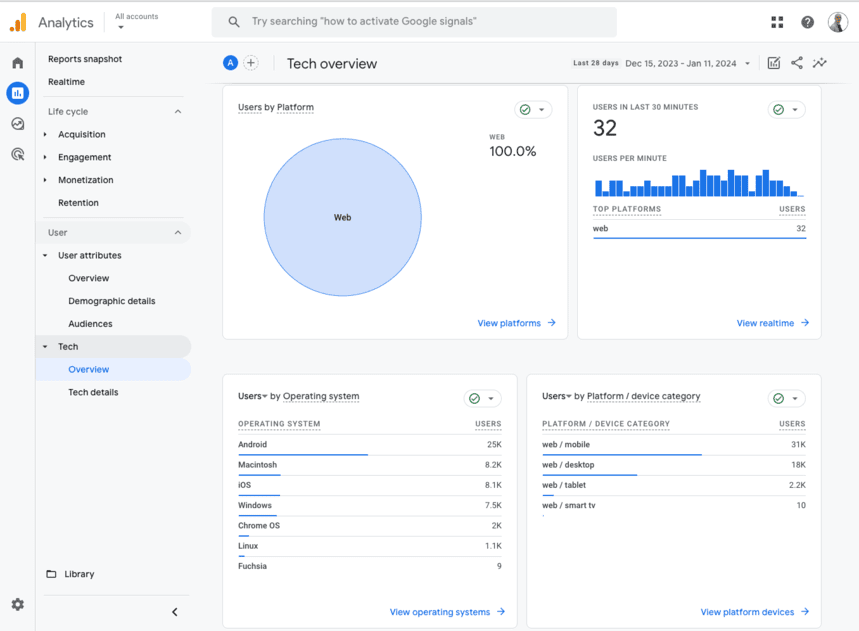
Task: Open the Advertising icon in left rail
Action: pyautogui.click(x=18, y=154)
